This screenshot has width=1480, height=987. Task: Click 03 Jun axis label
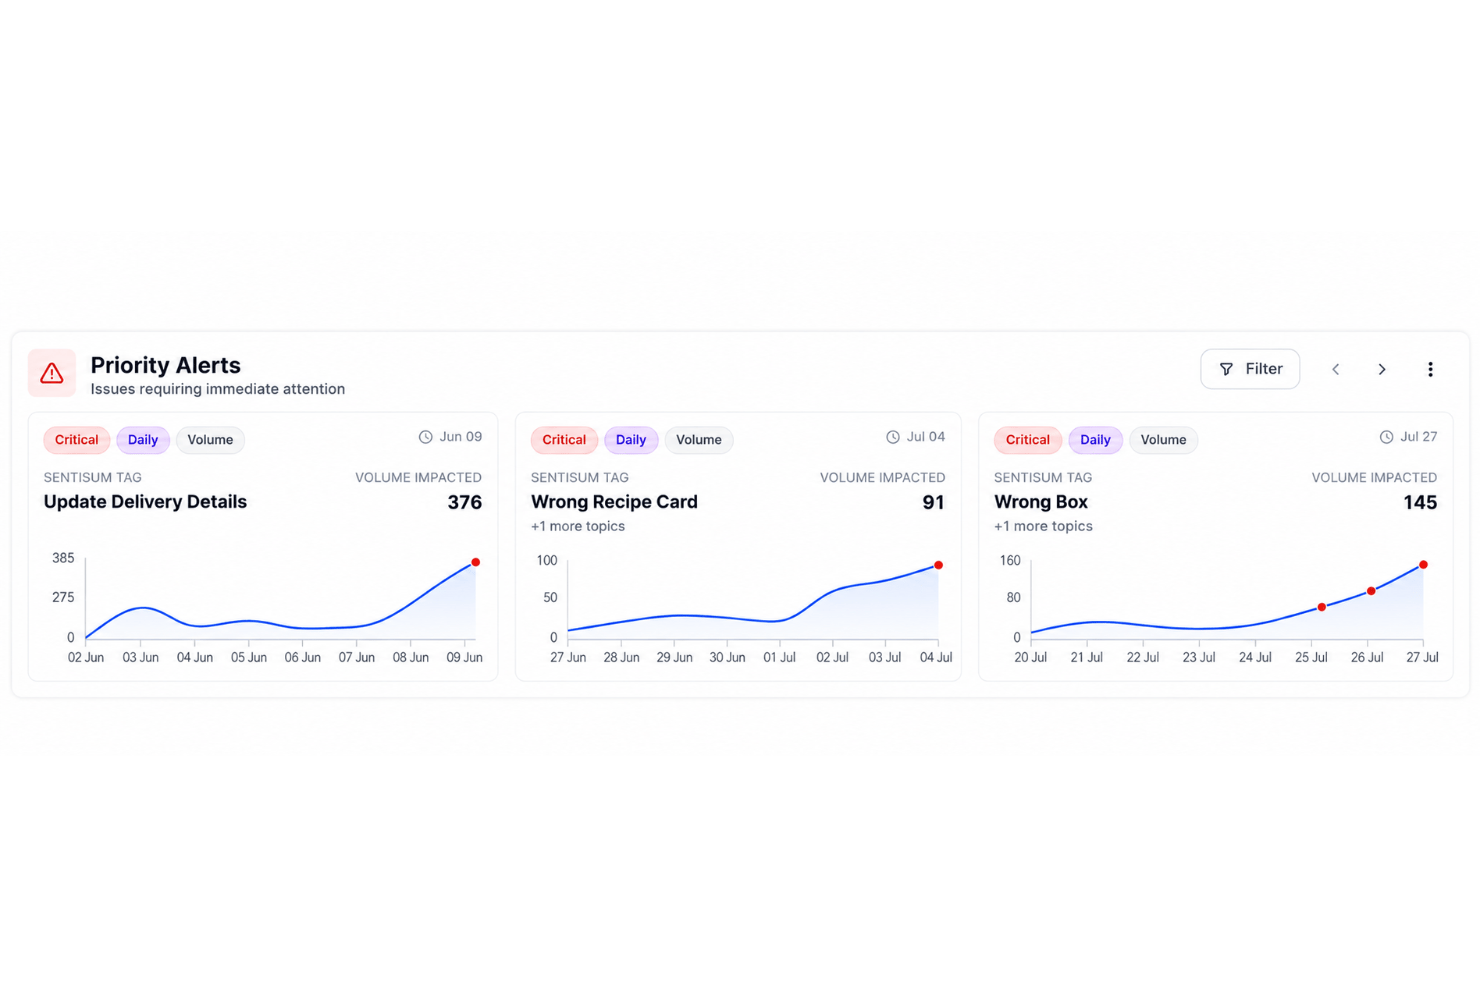(141, 657)
